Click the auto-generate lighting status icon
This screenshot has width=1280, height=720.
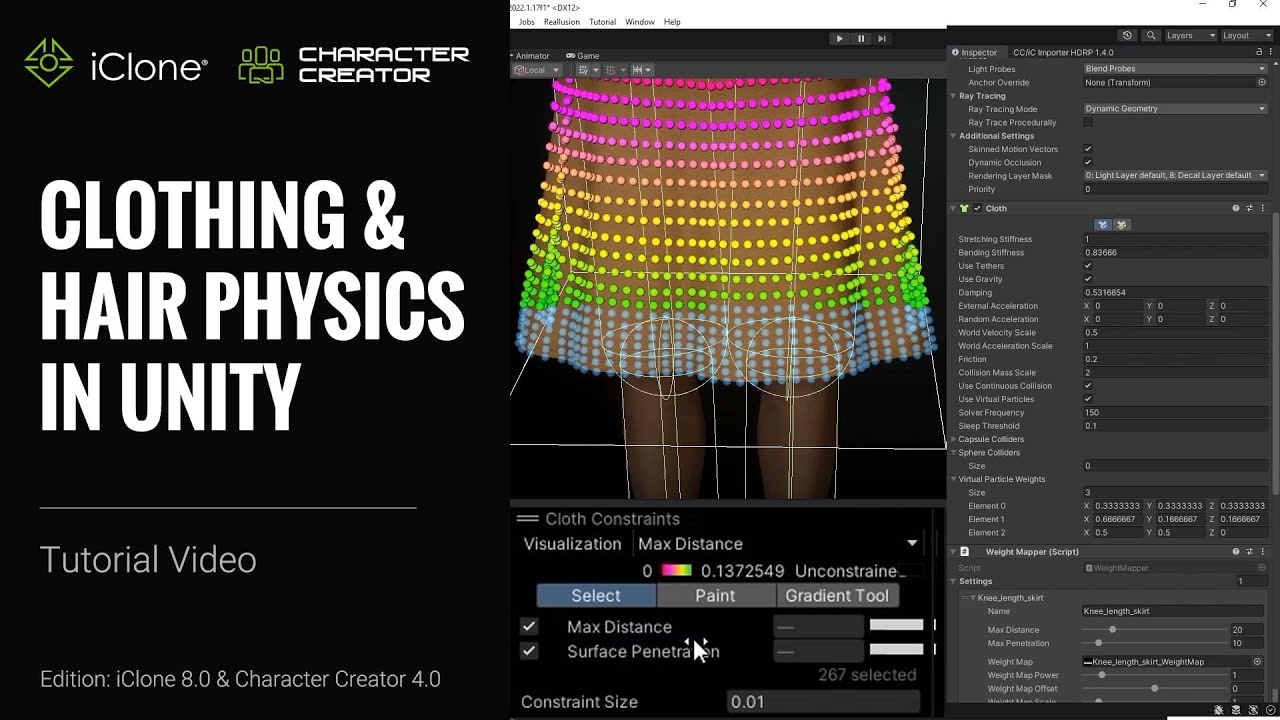(x=1253, y=710)
